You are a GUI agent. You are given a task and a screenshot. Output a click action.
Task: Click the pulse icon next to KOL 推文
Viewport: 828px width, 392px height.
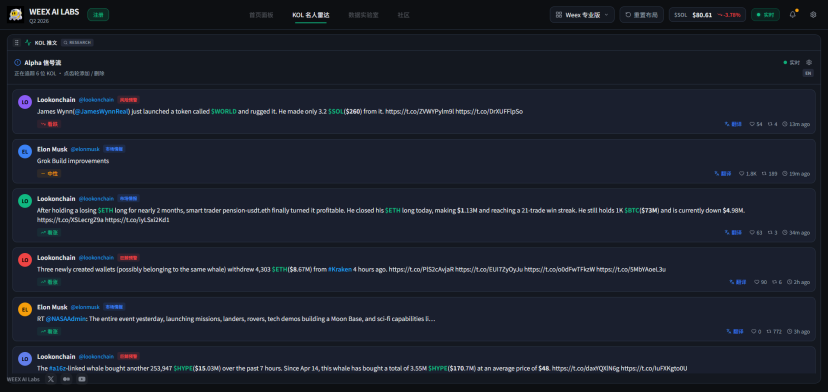pyautogui.click(x=28, y=42)
